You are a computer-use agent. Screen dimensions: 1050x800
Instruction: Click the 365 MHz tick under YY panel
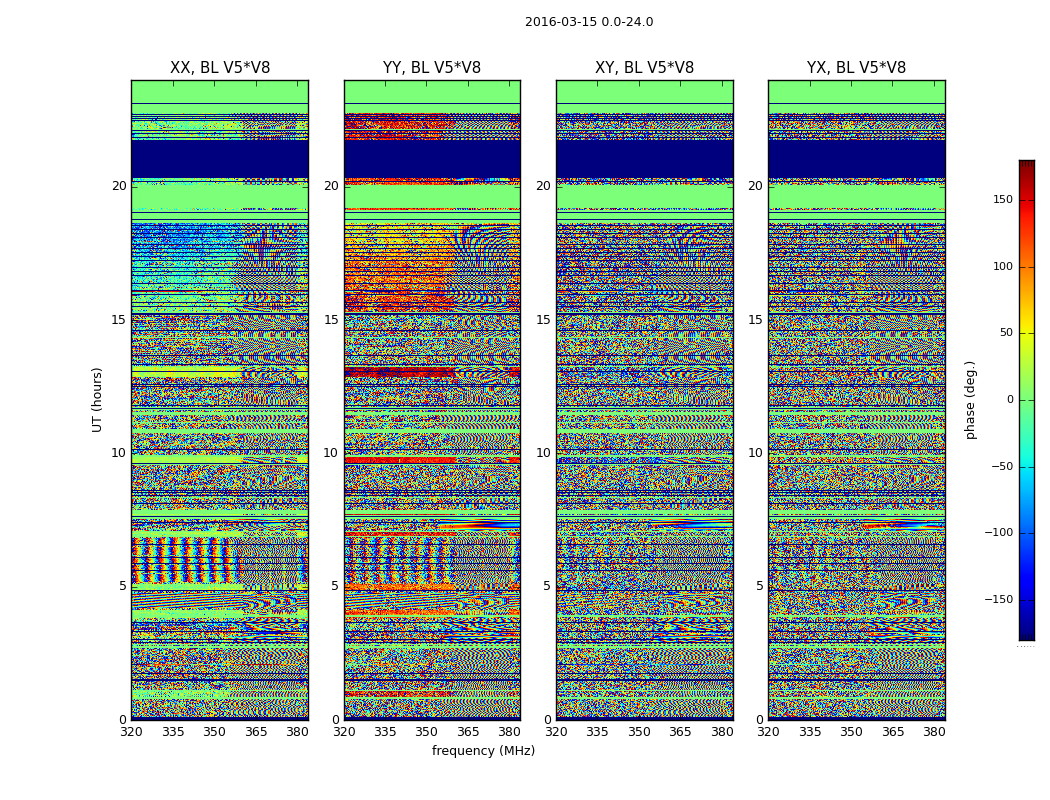pos(468,732)
